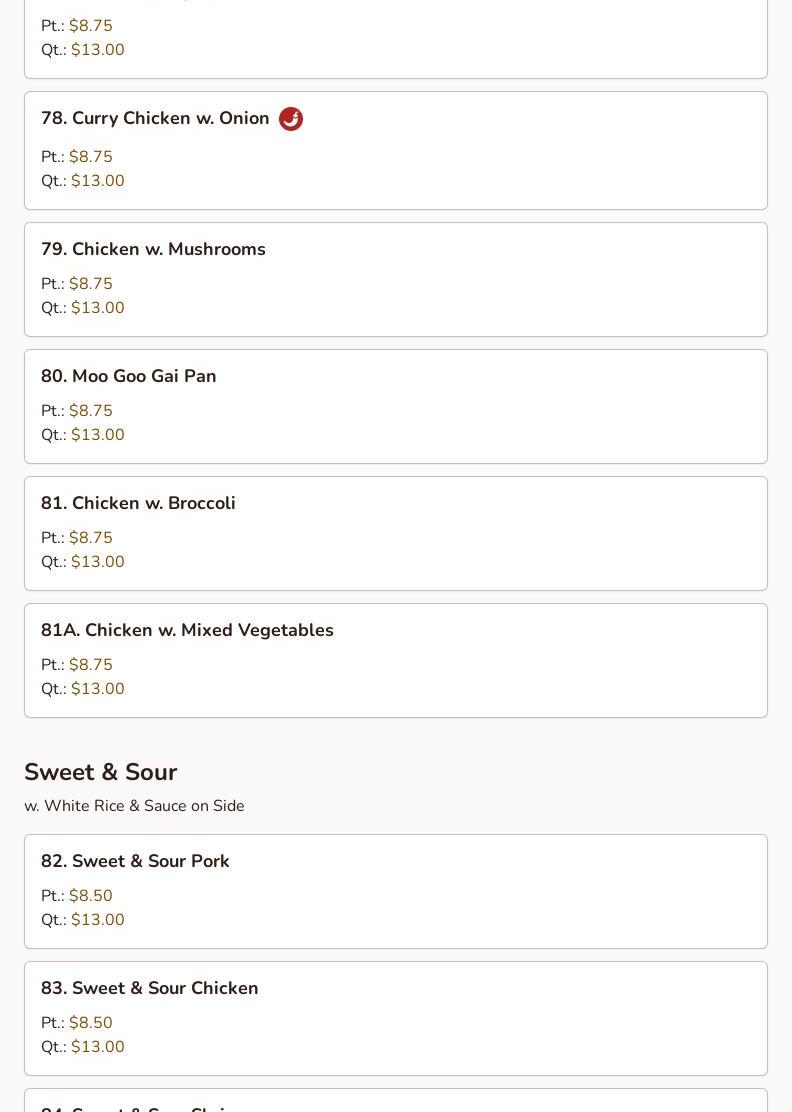The width and height of the screenshot is (792, 1112).
Task: Click the spicy chili icon beside Curry Chicken
Action: coord(290,119)
